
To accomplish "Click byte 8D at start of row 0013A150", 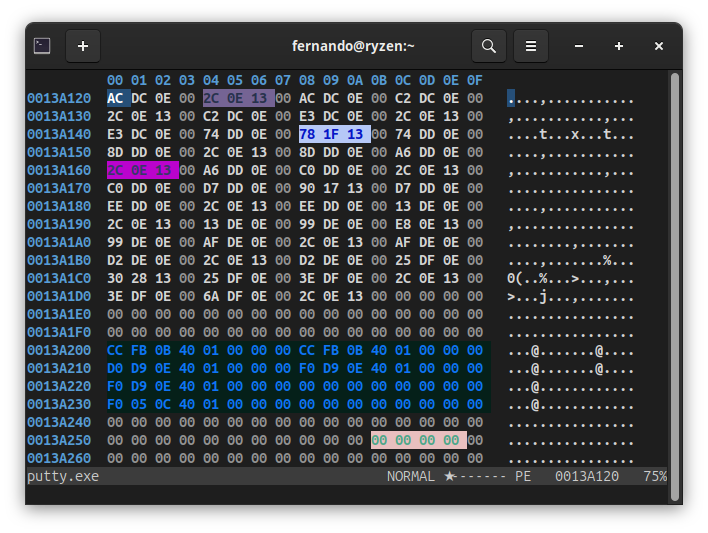I will point(115,152).
